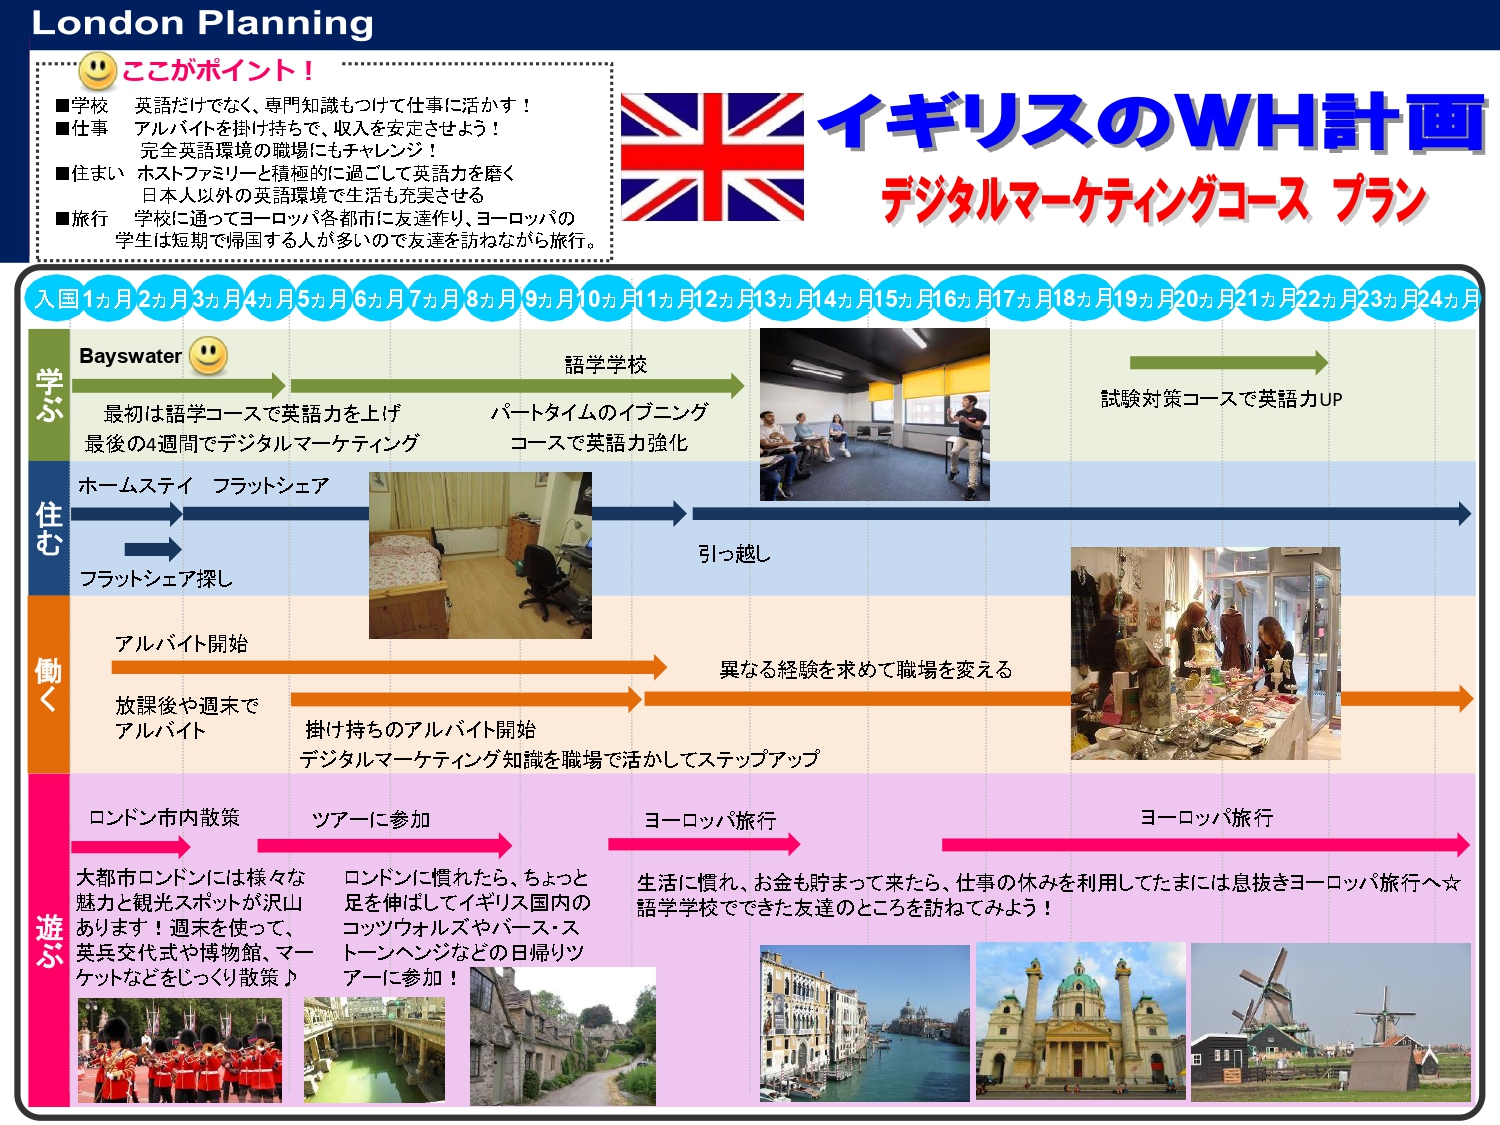Screen dimensions: 1500x1125
Task: Open the classroom photo thumbnail
Action: click(874, 414)
